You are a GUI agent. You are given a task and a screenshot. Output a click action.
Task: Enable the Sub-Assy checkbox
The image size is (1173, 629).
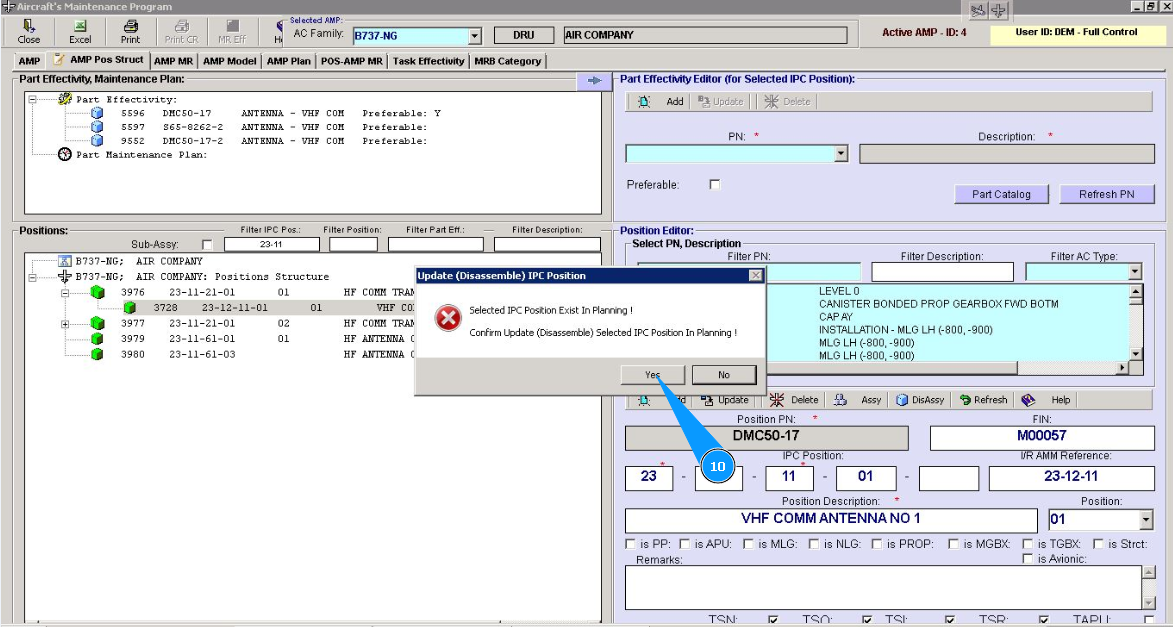coord(207,244)
